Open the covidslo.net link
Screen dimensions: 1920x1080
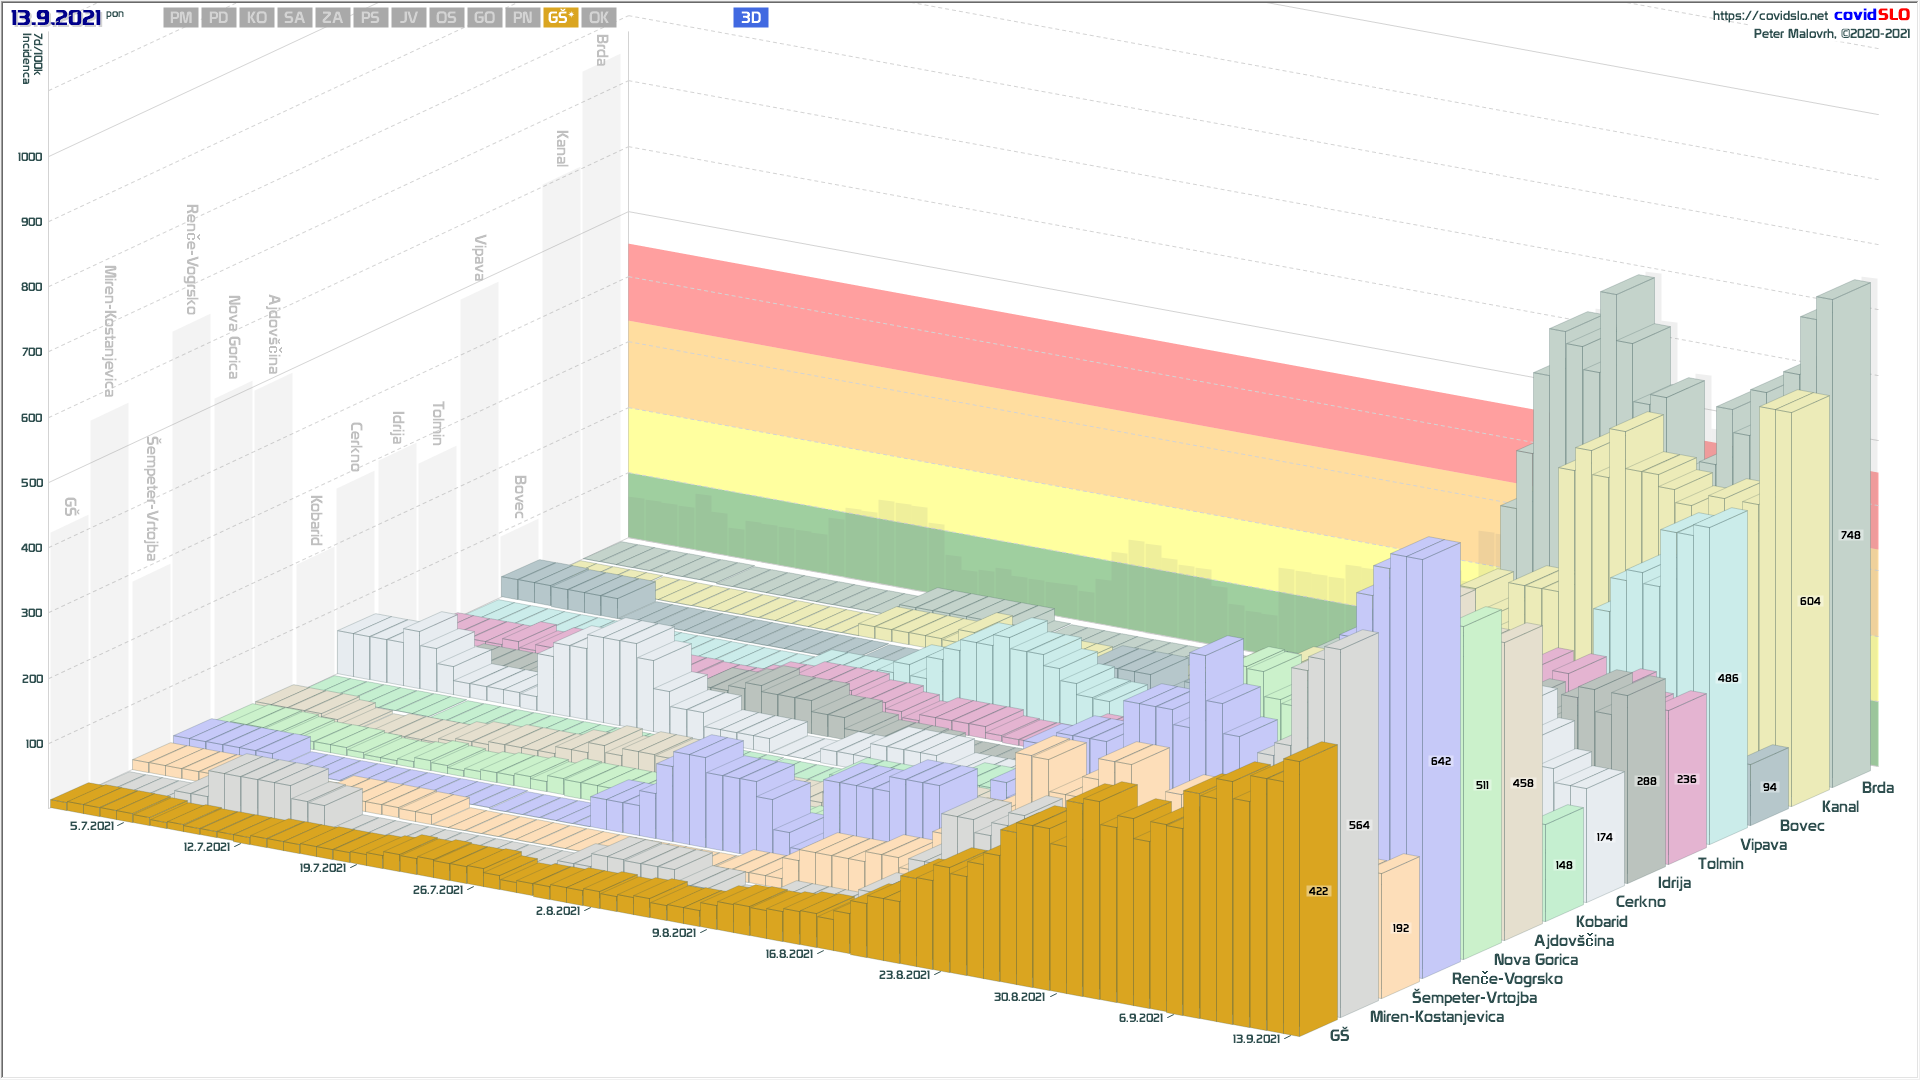[x=1769, y=15]
